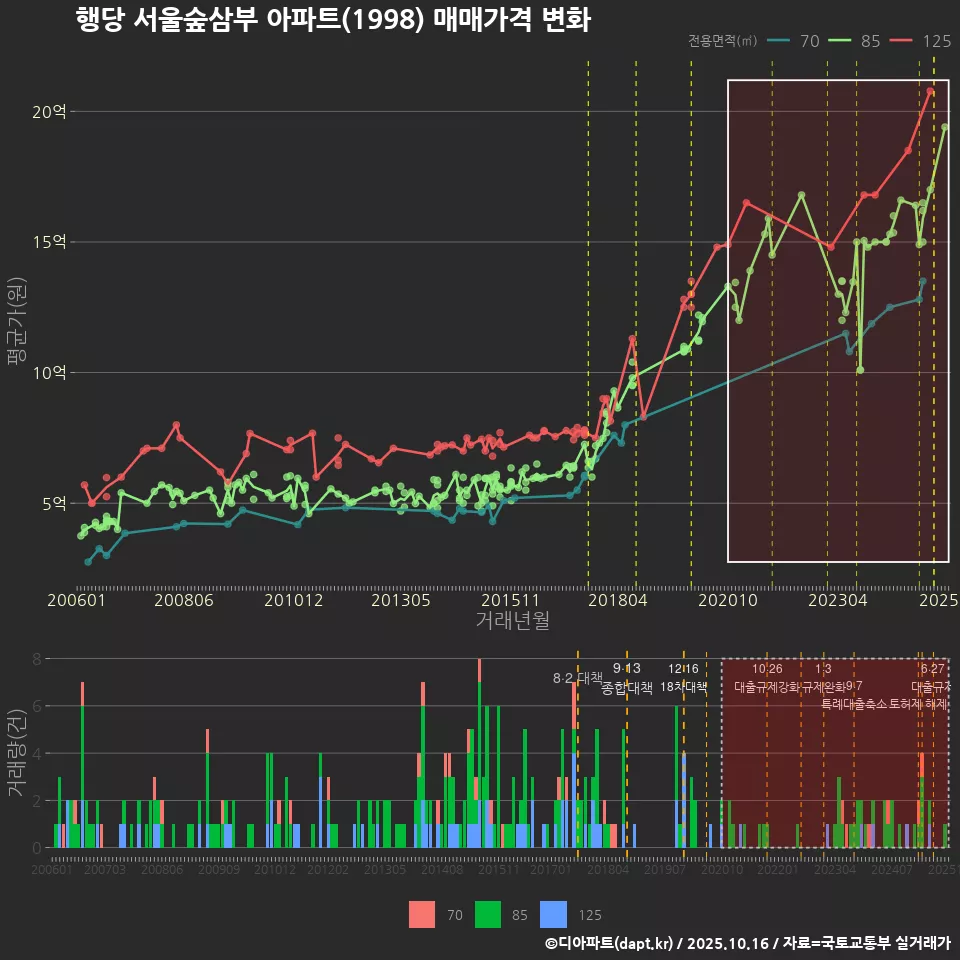Viewport: 960px width, 960px height.
Task: Click the highest red data point near 20억
Action: [930, 91]
